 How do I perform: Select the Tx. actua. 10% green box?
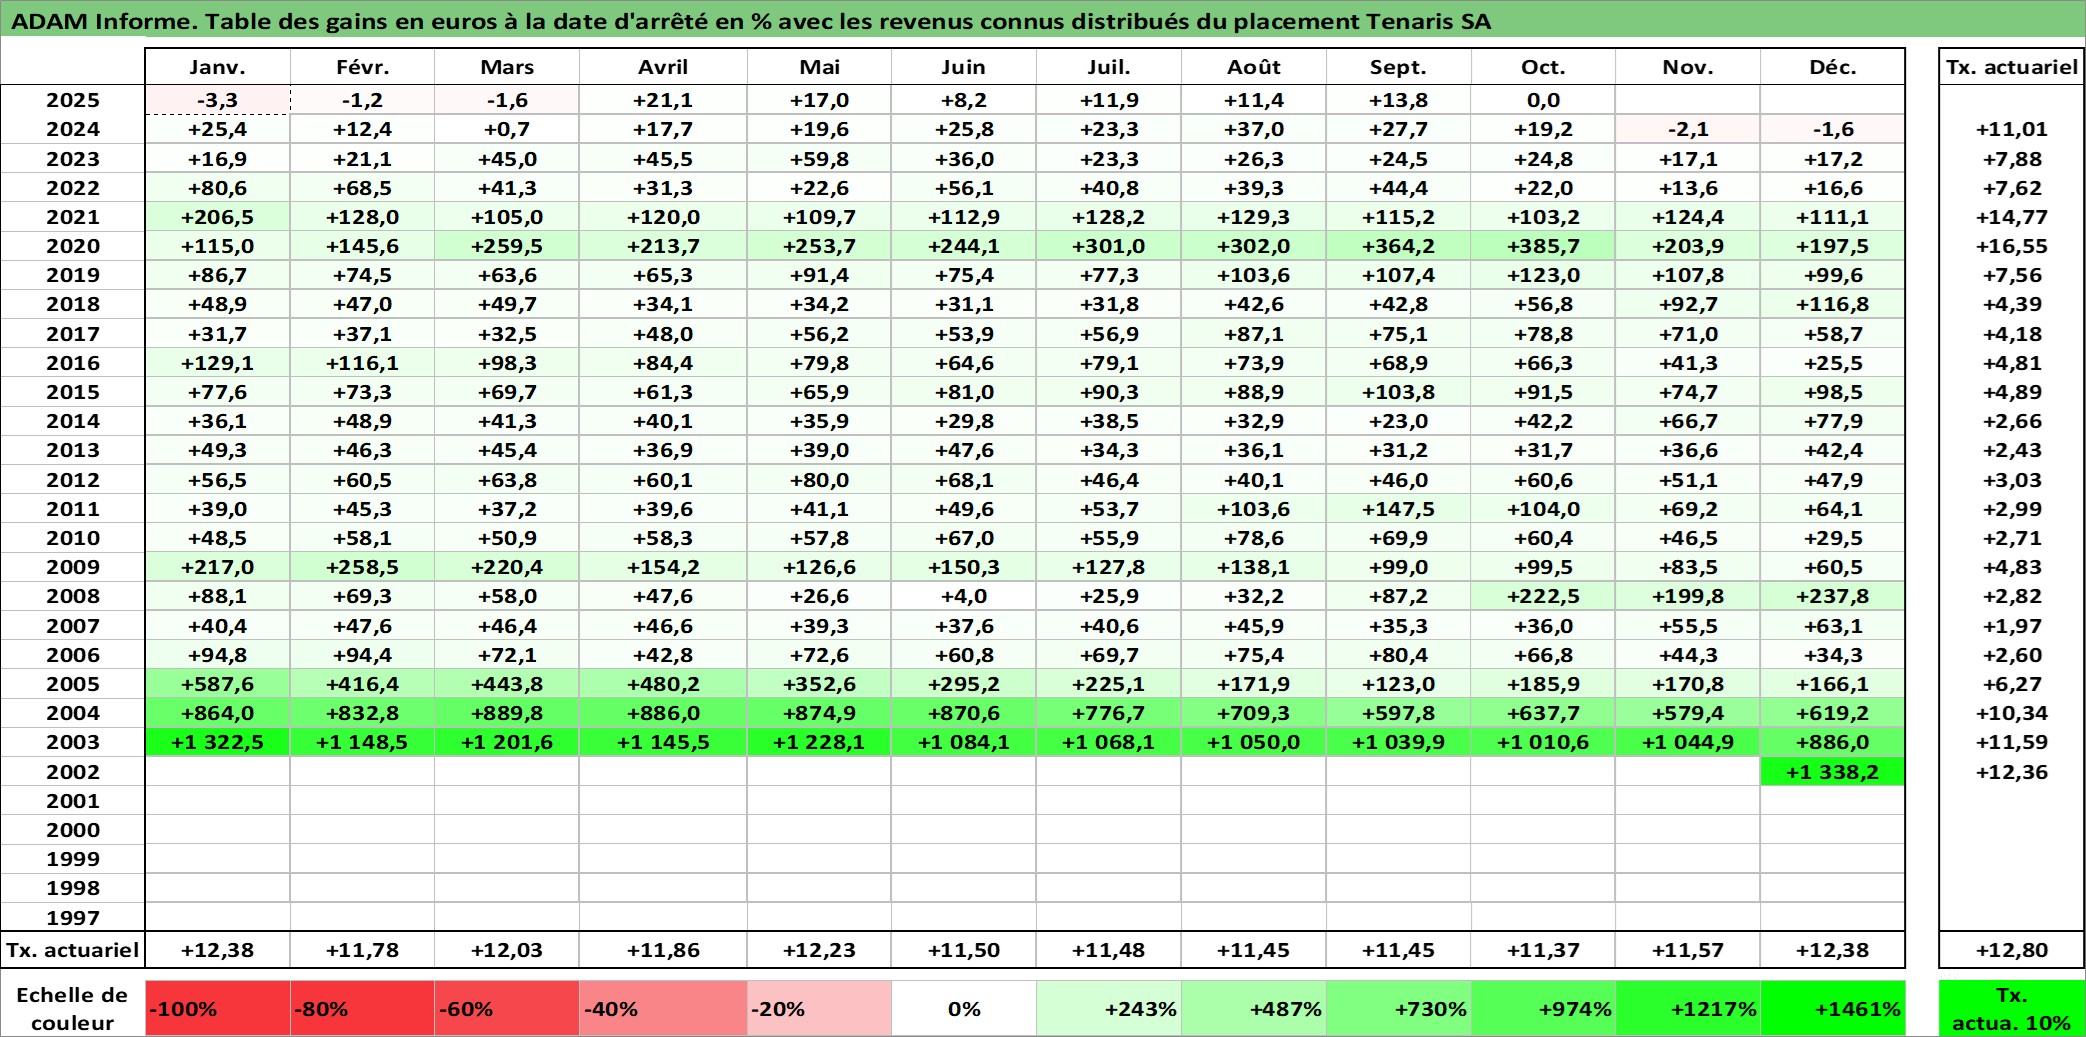[x=2012, y=1008]
